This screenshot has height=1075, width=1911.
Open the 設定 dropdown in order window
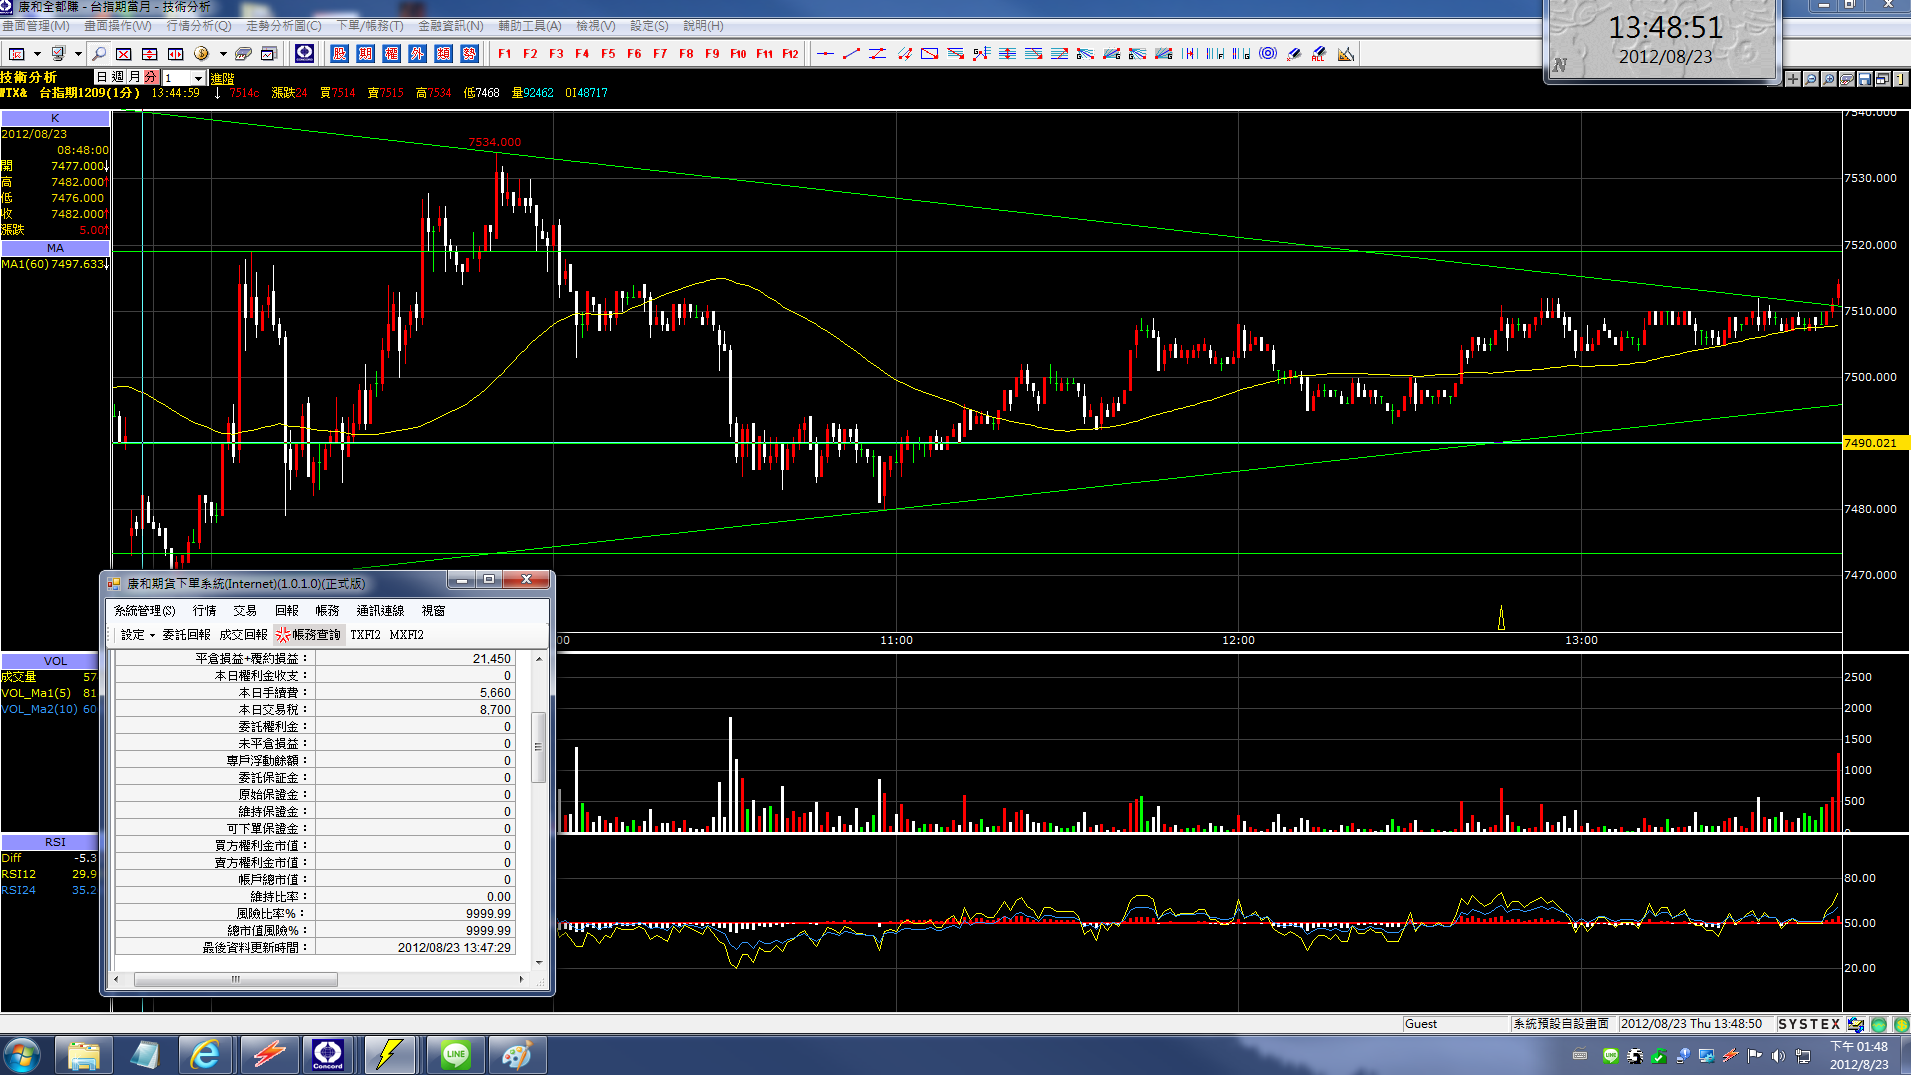click(137, 635)
